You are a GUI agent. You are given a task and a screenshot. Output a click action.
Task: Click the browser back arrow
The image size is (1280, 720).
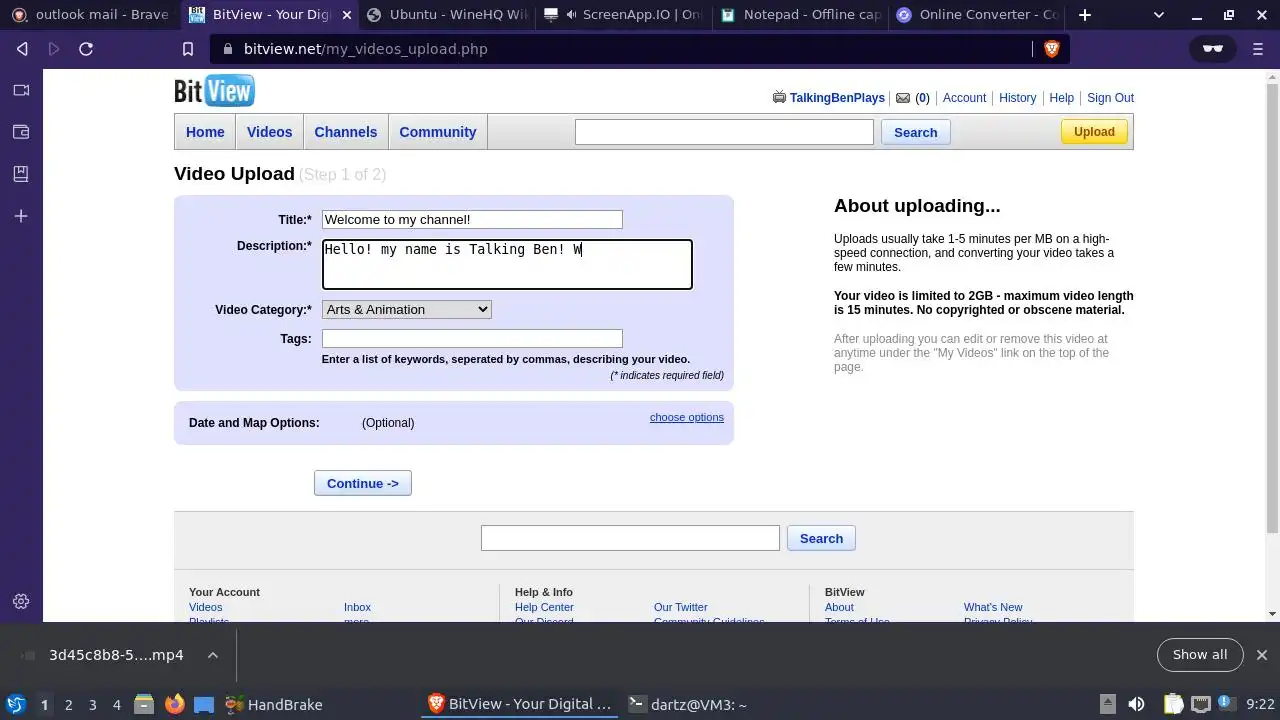point(22,49)
